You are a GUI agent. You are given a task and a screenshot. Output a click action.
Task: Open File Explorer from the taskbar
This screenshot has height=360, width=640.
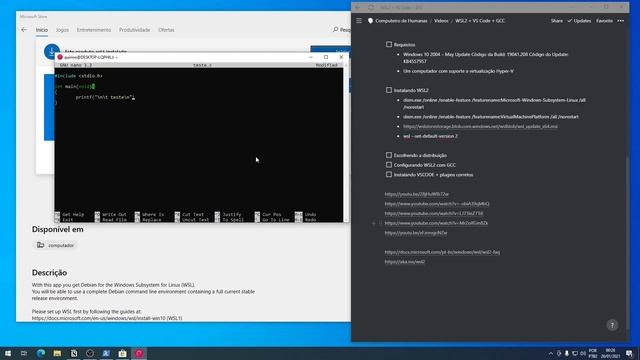tap(57, 353)
